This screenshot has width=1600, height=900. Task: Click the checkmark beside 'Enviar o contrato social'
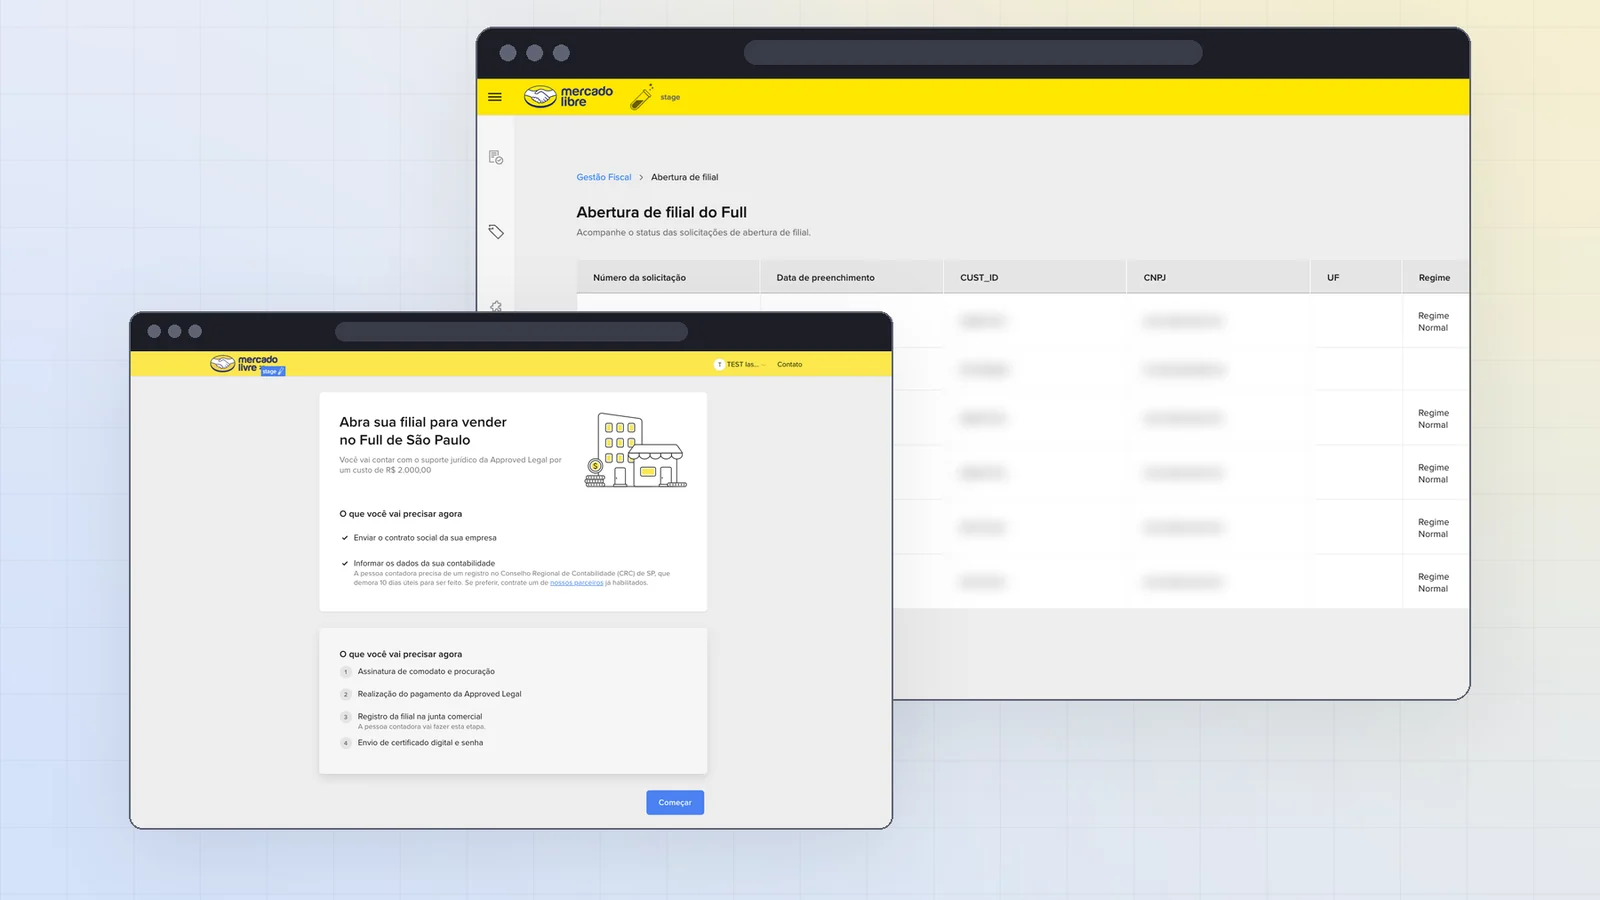(x=345, y=538)
